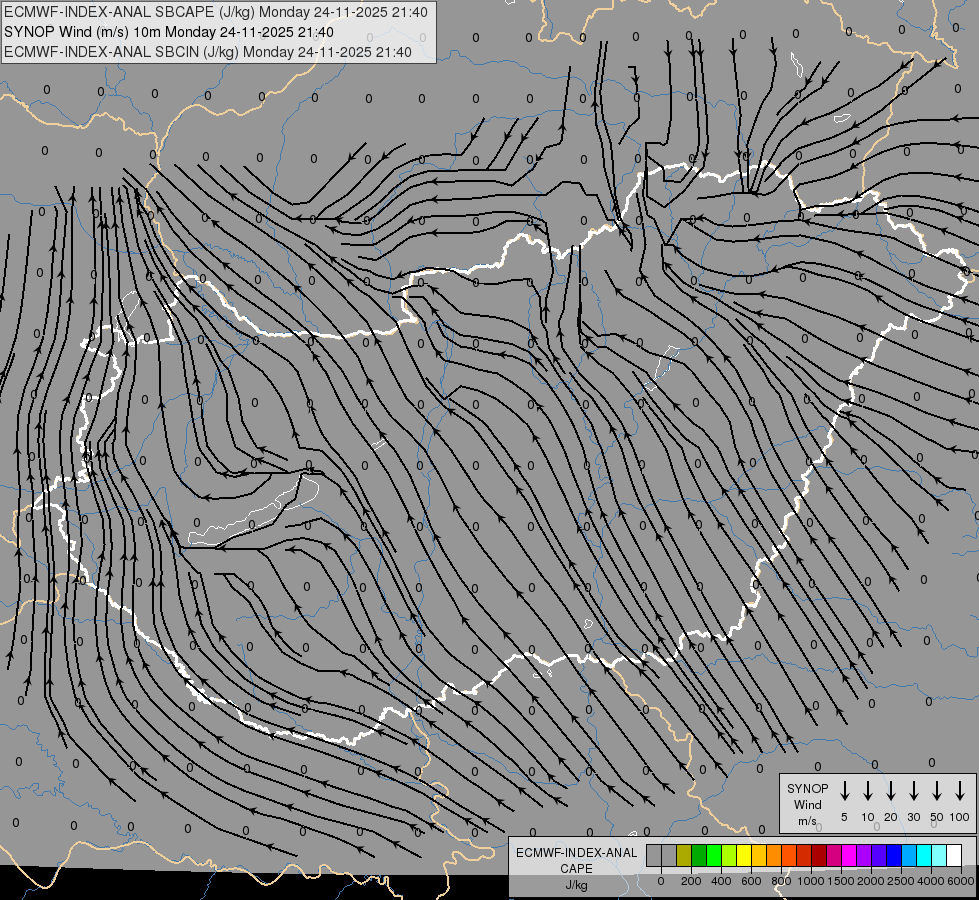Image resolution: width=979 pixels, height=900 pixels.
Task: Pick the cyan CAPE legend swatch
Action: 924,855
